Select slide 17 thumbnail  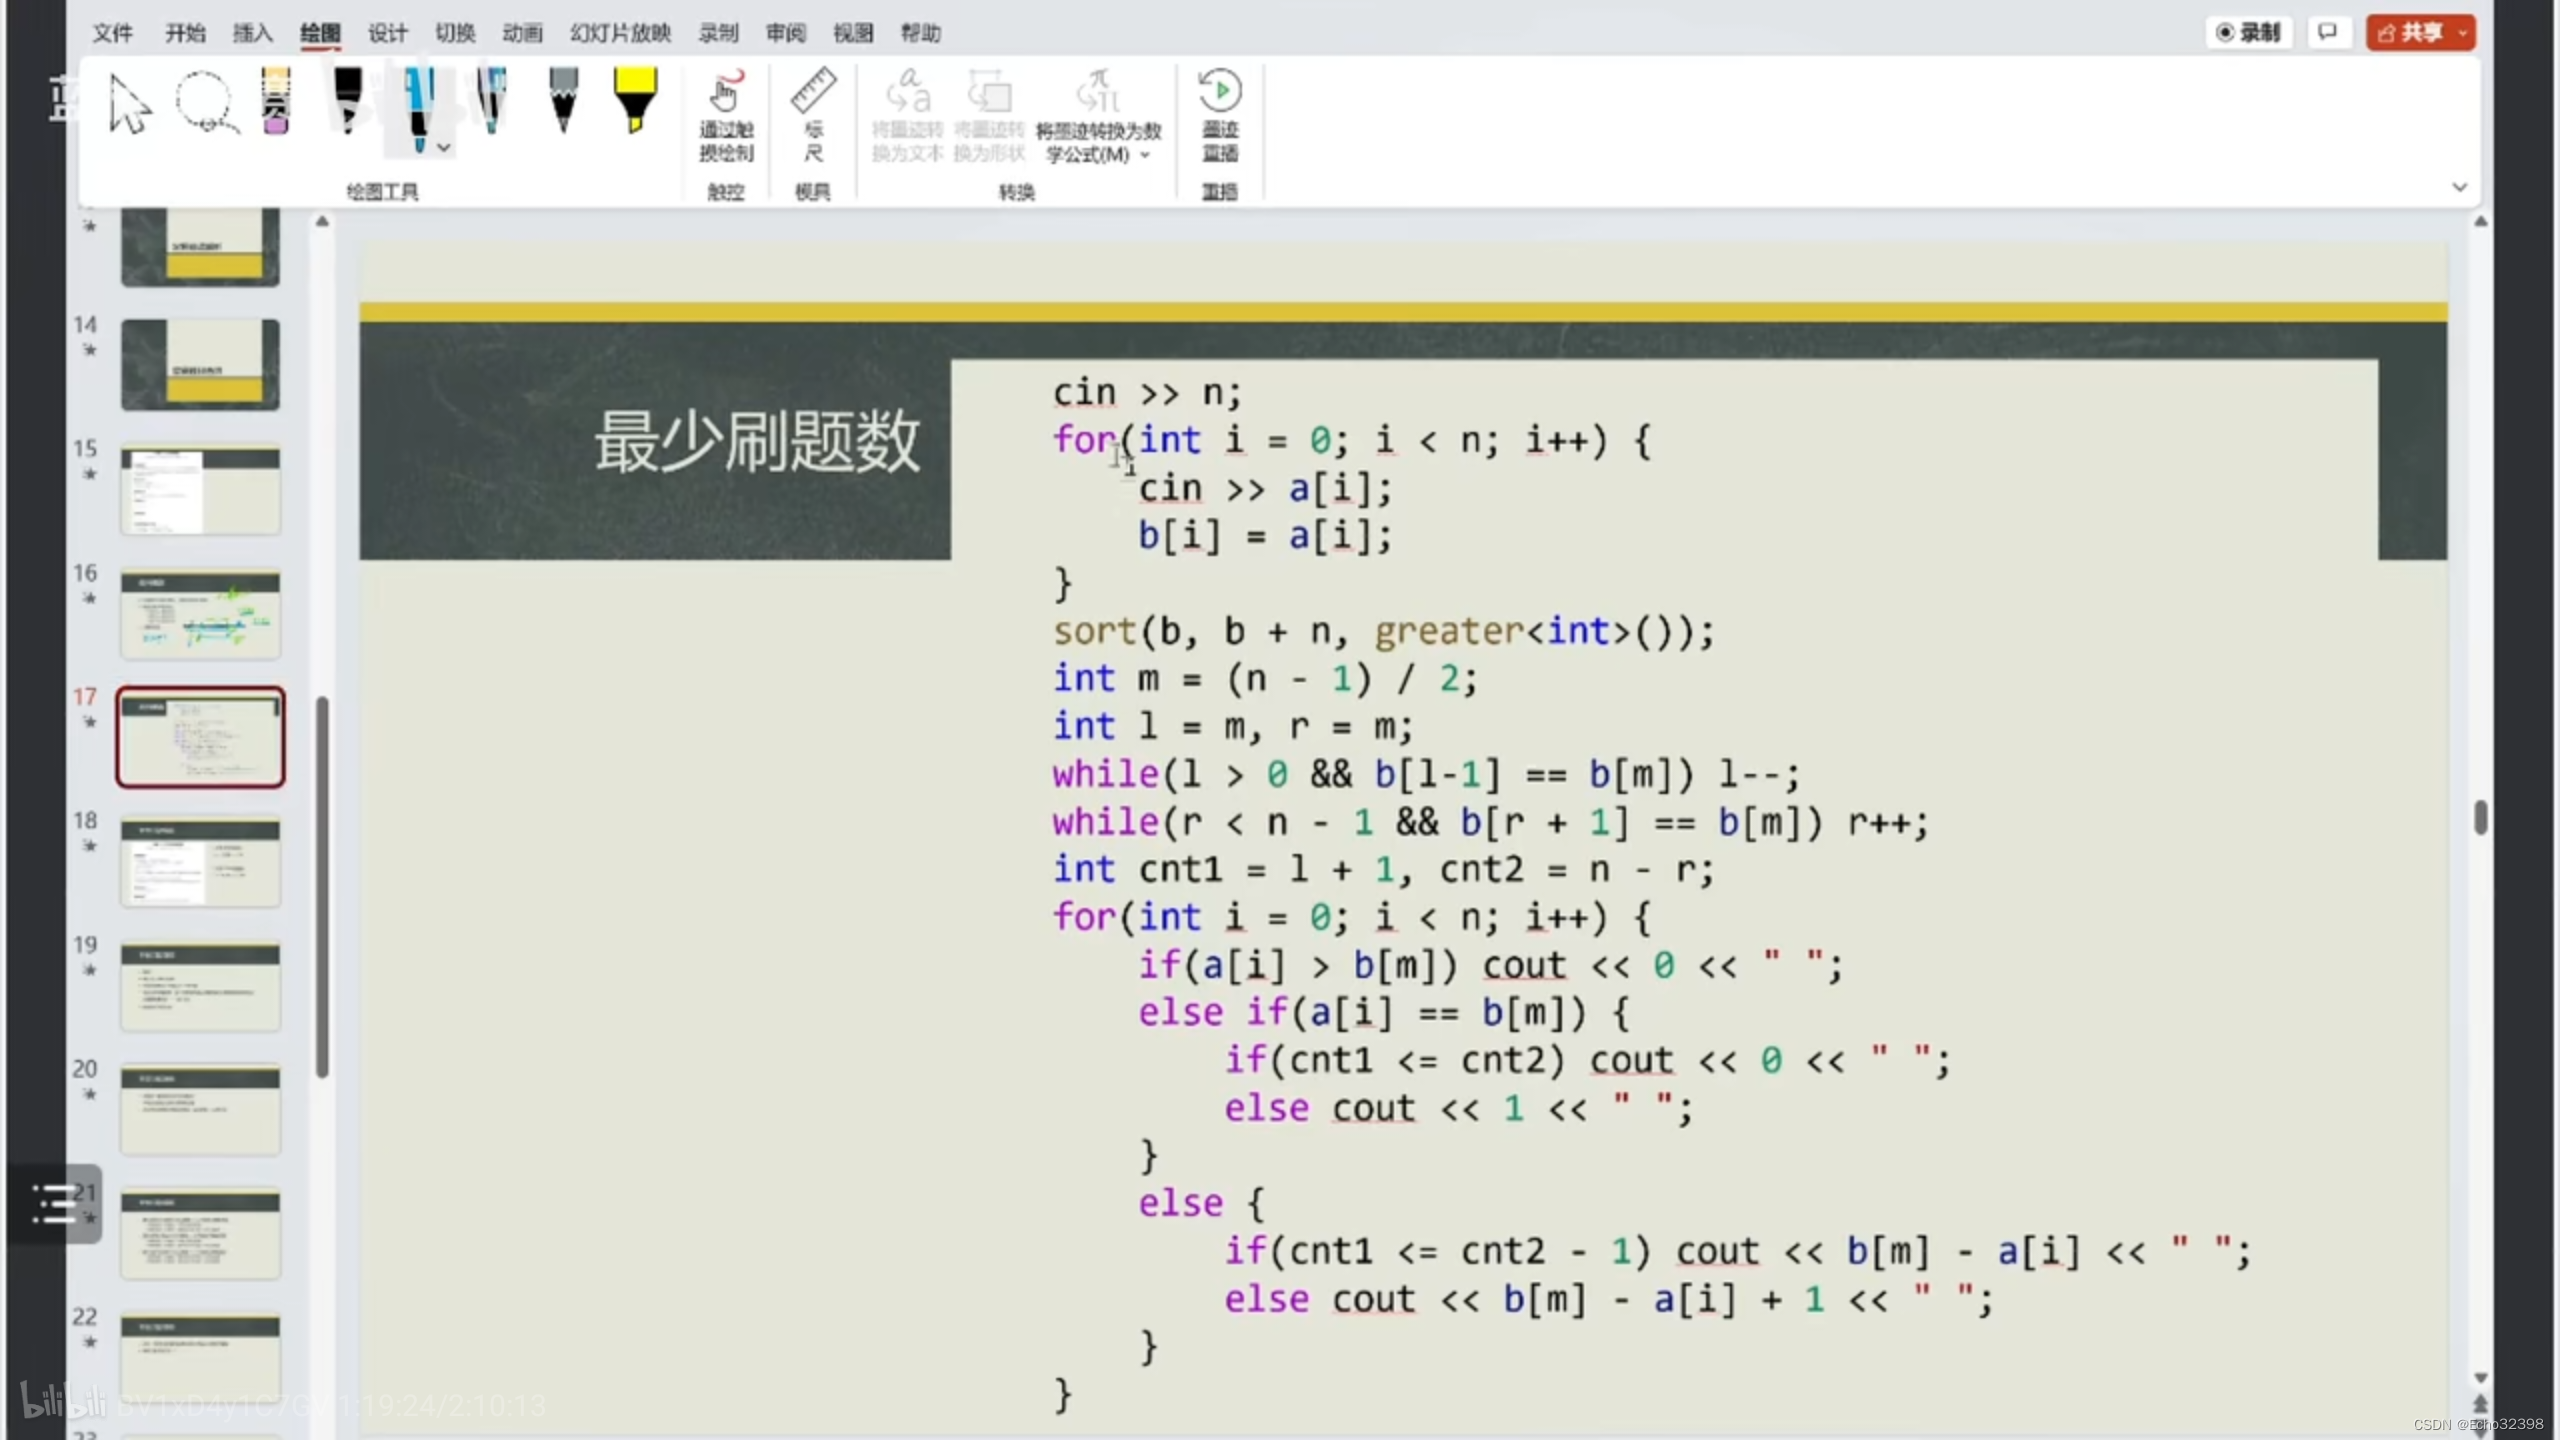pos(200,737)
